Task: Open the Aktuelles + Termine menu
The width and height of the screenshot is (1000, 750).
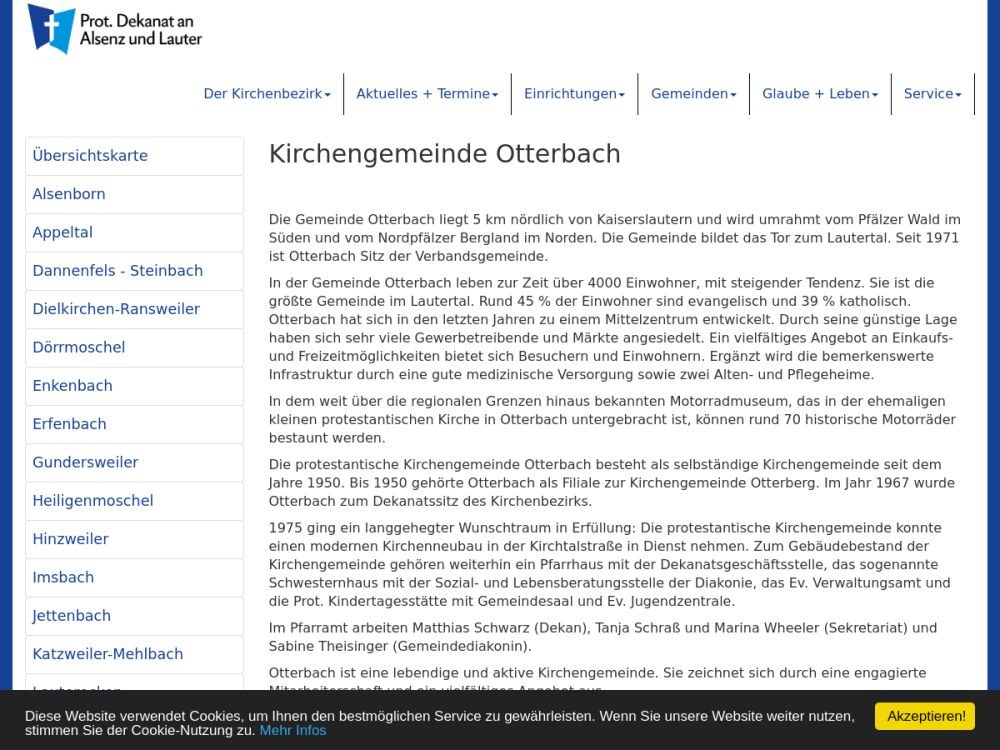Action: (x=427, y=94)
